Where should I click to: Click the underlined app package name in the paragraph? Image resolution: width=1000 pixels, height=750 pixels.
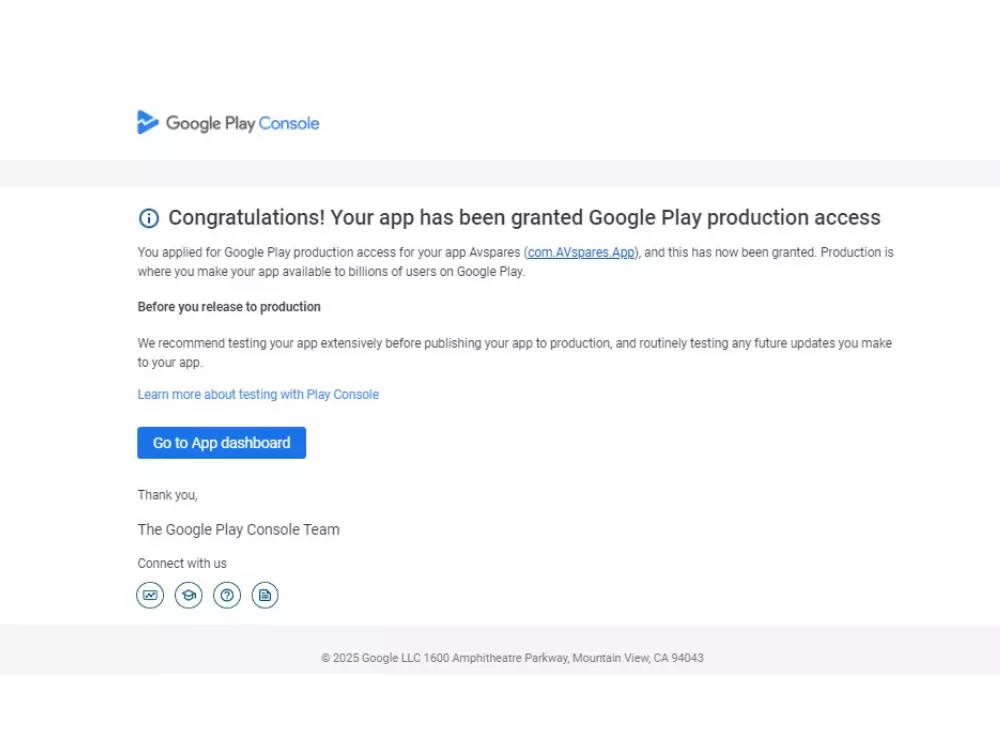click(x=580, y=252)
